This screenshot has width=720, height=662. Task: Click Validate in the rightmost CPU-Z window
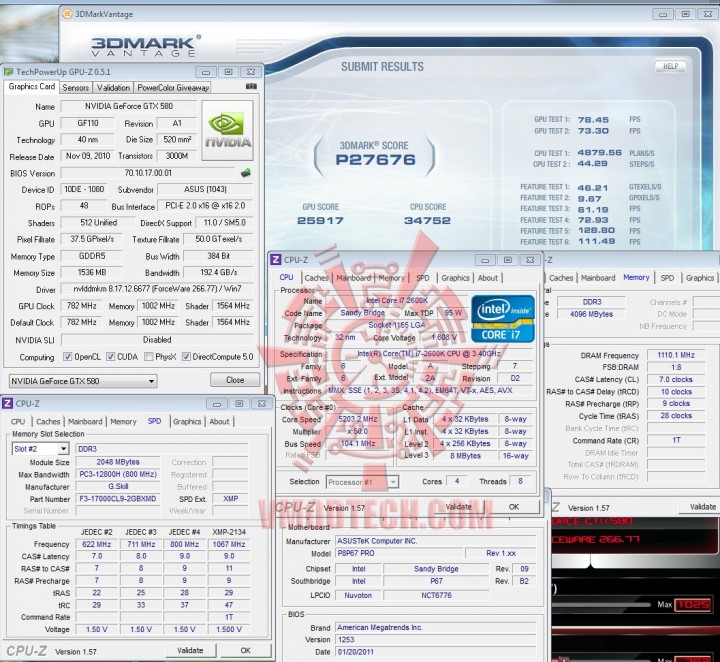pos(703,506)
